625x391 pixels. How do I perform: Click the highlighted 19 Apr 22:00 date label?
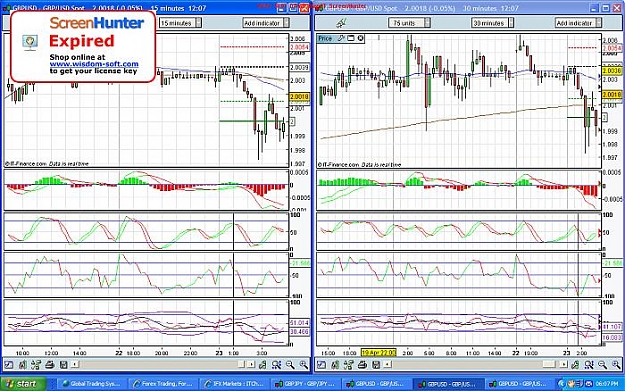(x=378, y=353)
